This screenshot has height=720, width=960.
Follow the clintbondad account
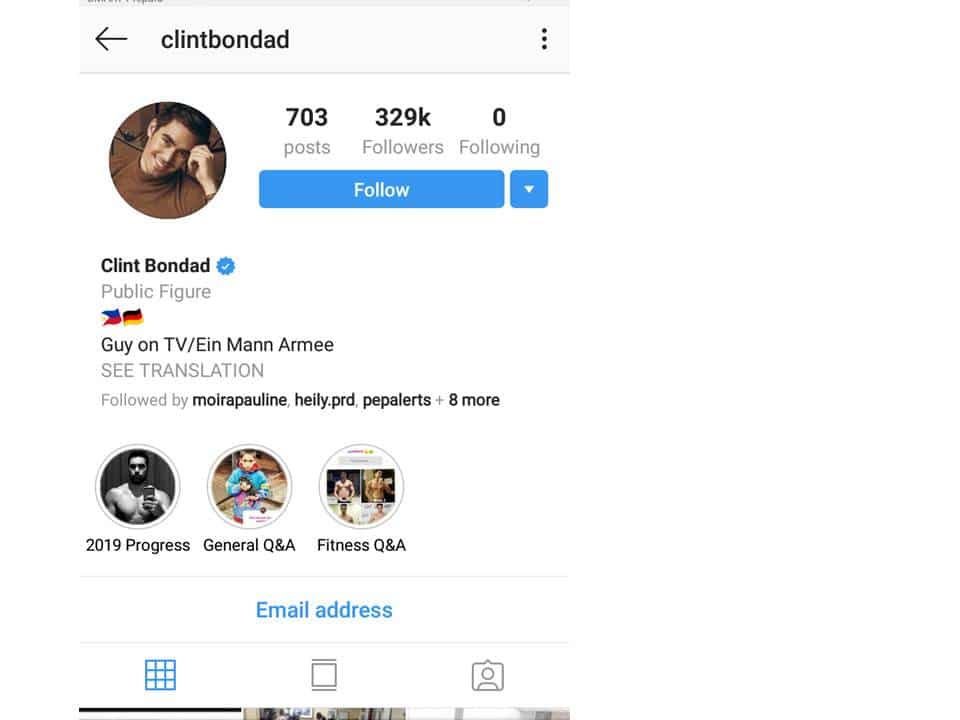[x=381, y=189]
